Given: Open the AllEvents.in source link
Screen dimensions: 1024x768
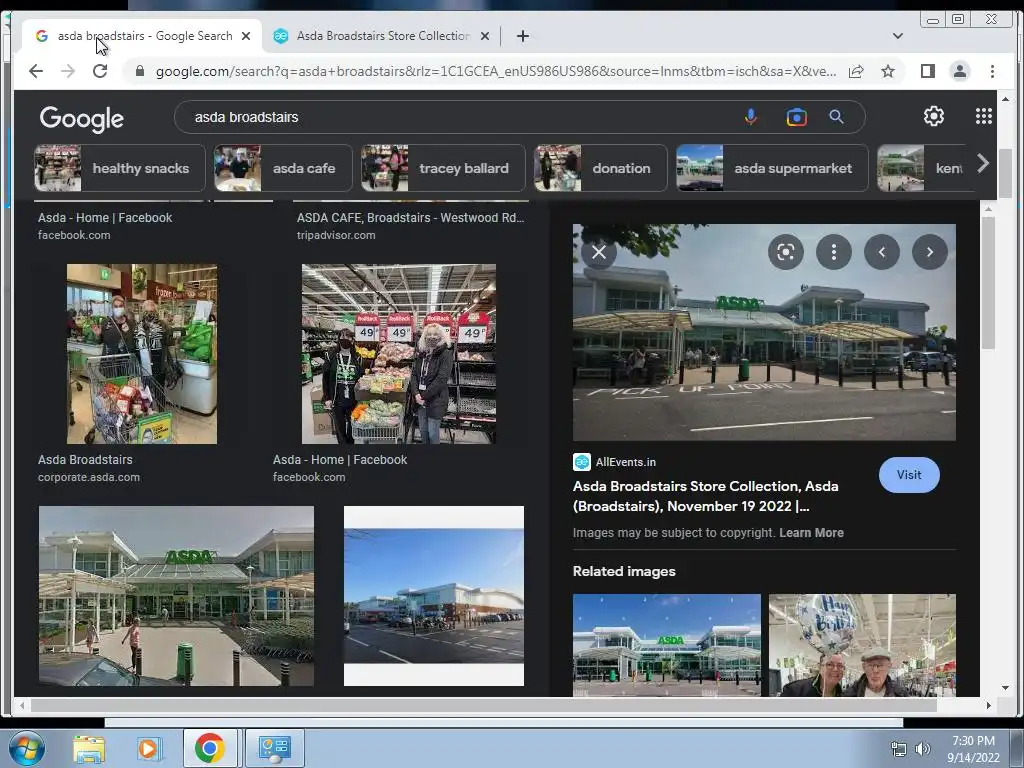Looking at the screenshot, I should (x=615, y=462).
